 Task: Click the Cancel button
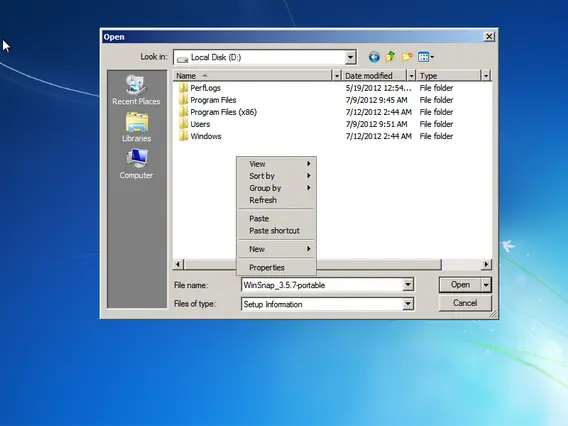(465, 303)
